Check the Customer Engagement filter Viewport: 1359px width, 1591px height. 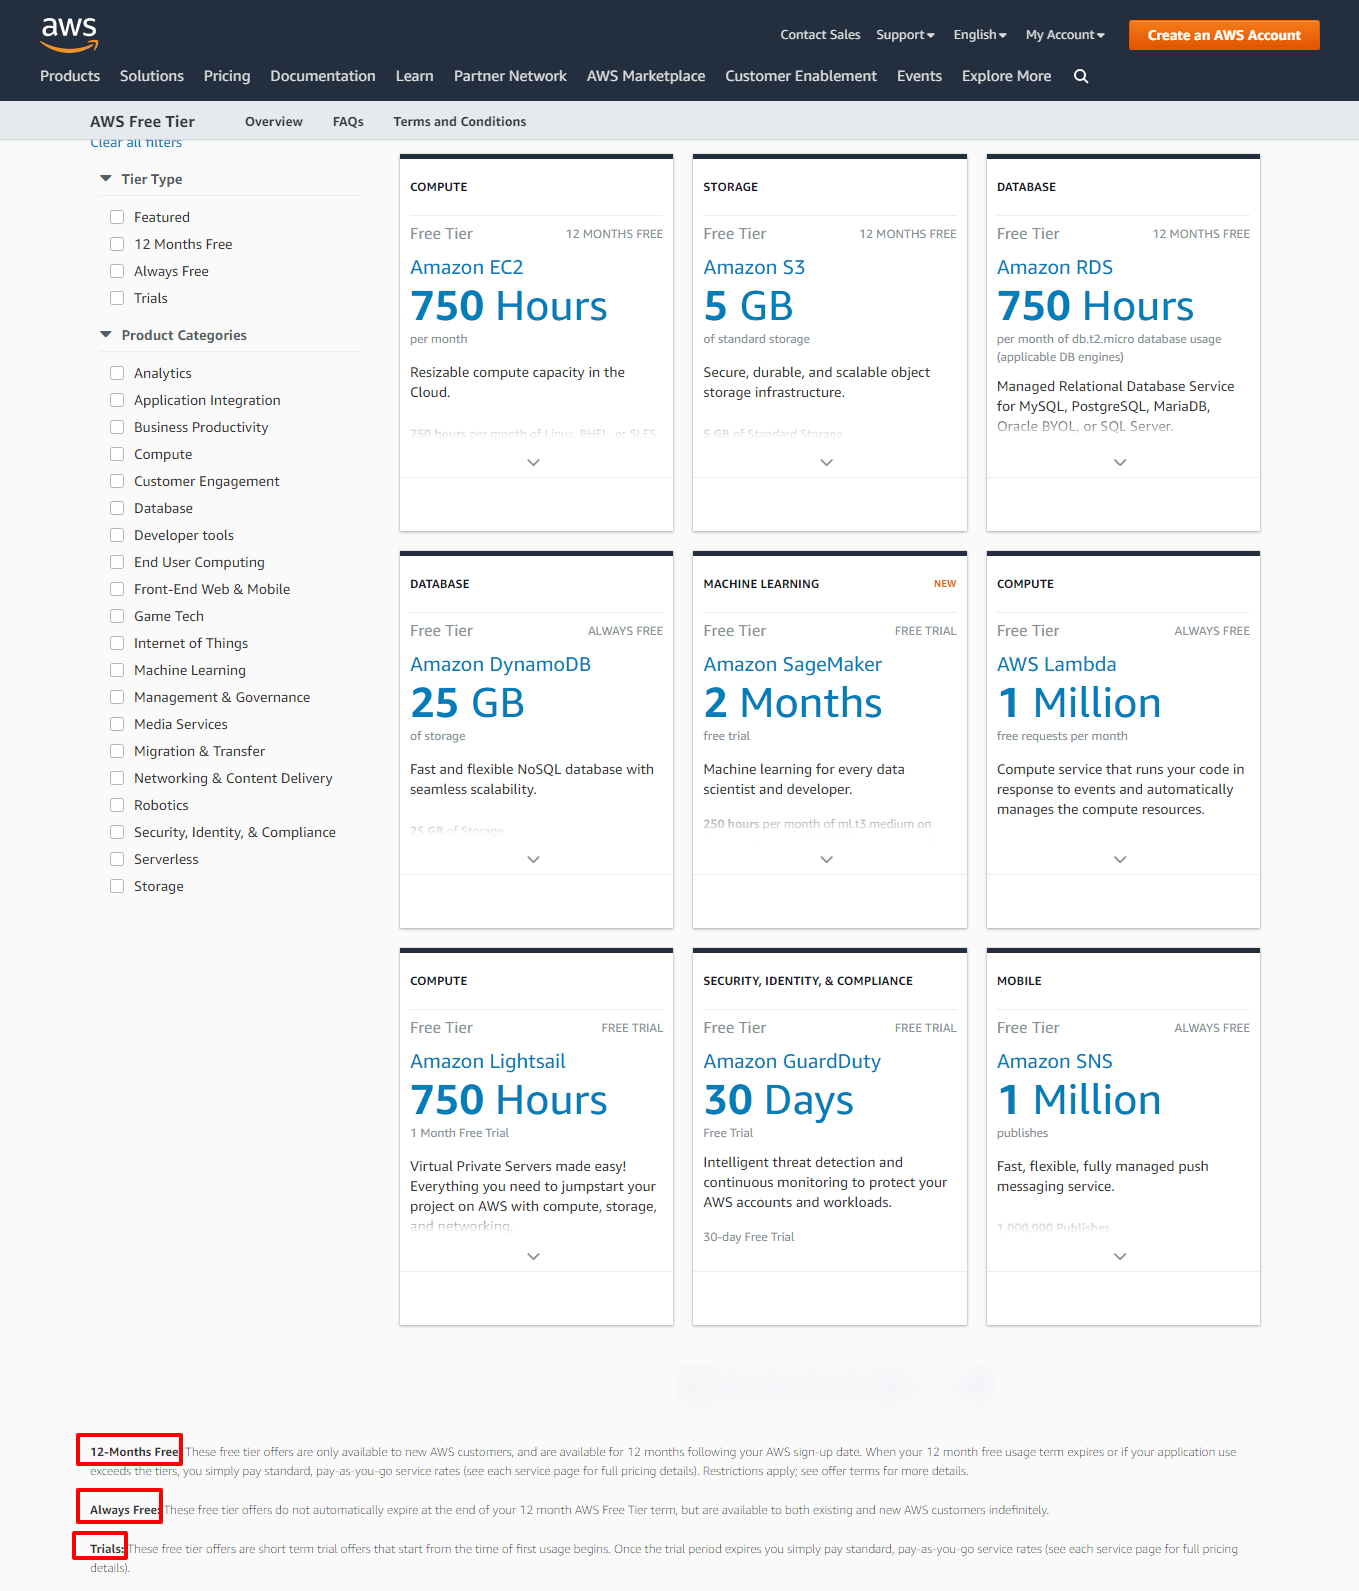[x=117, y=481]
